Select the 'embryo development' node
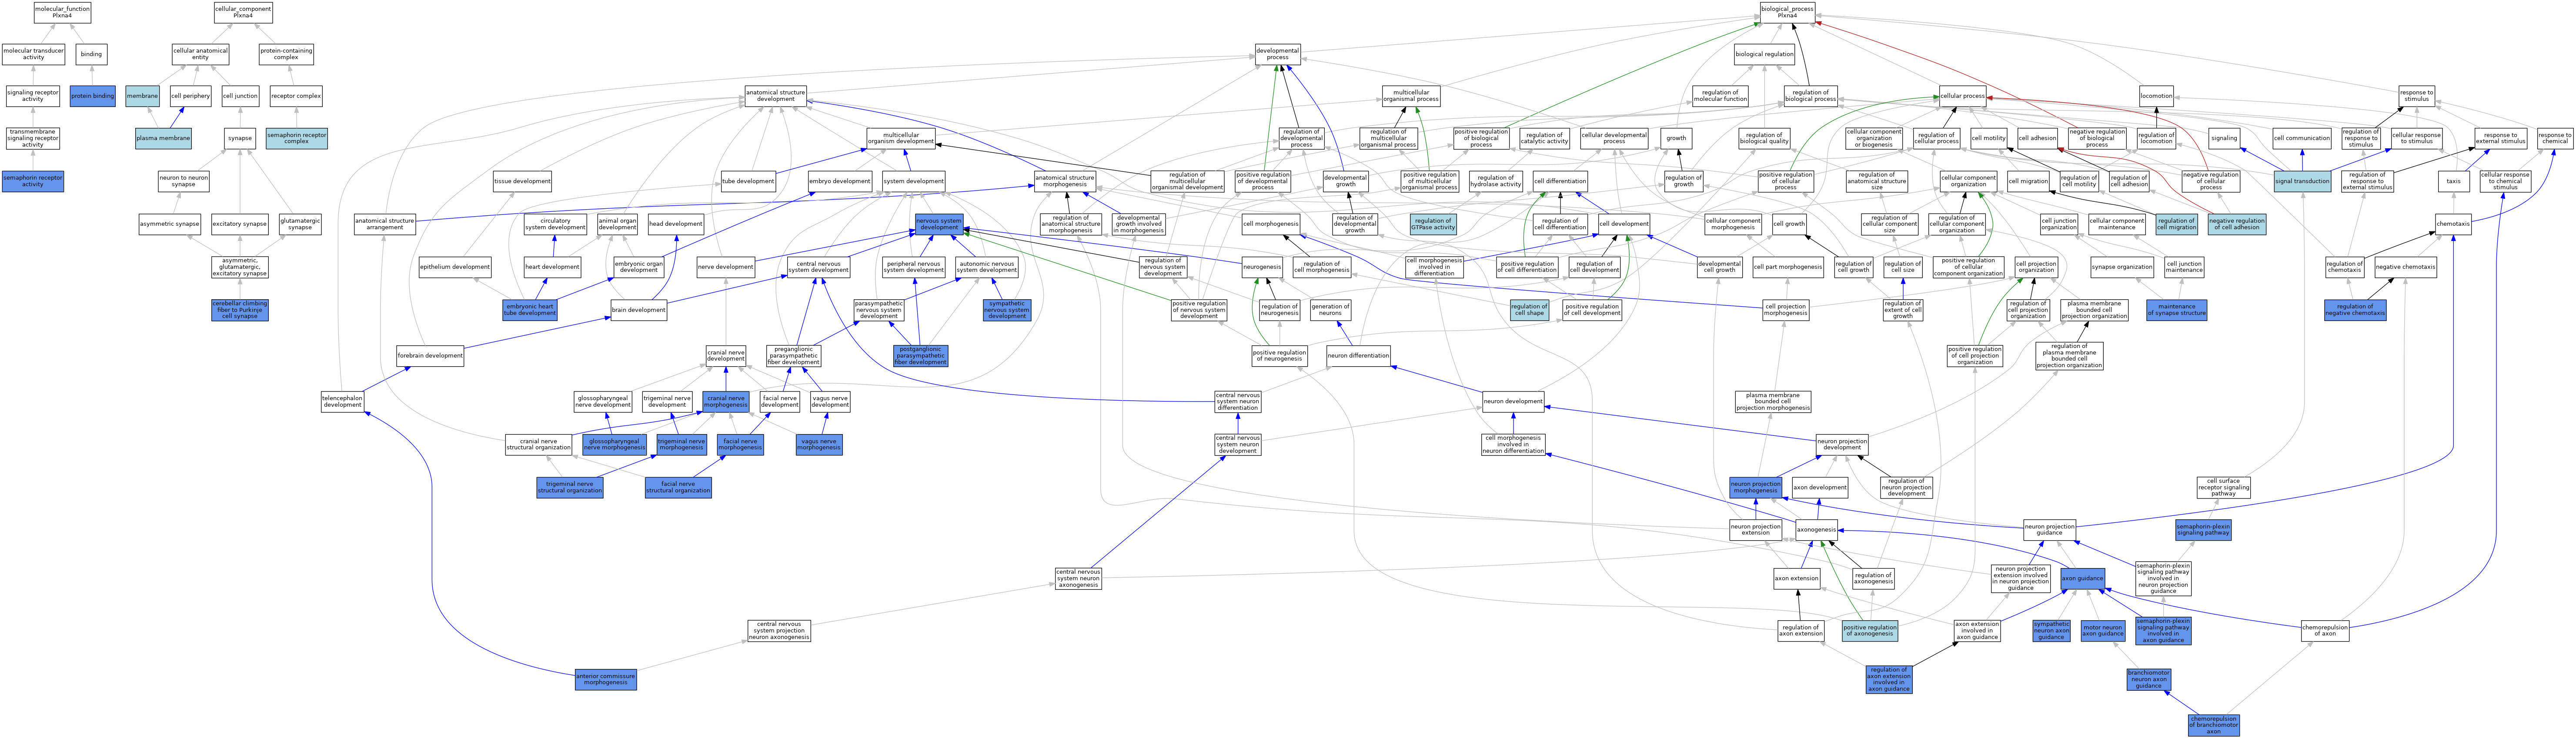The width and height of the screenshot is (2576, 739). (x=840, y=182)
